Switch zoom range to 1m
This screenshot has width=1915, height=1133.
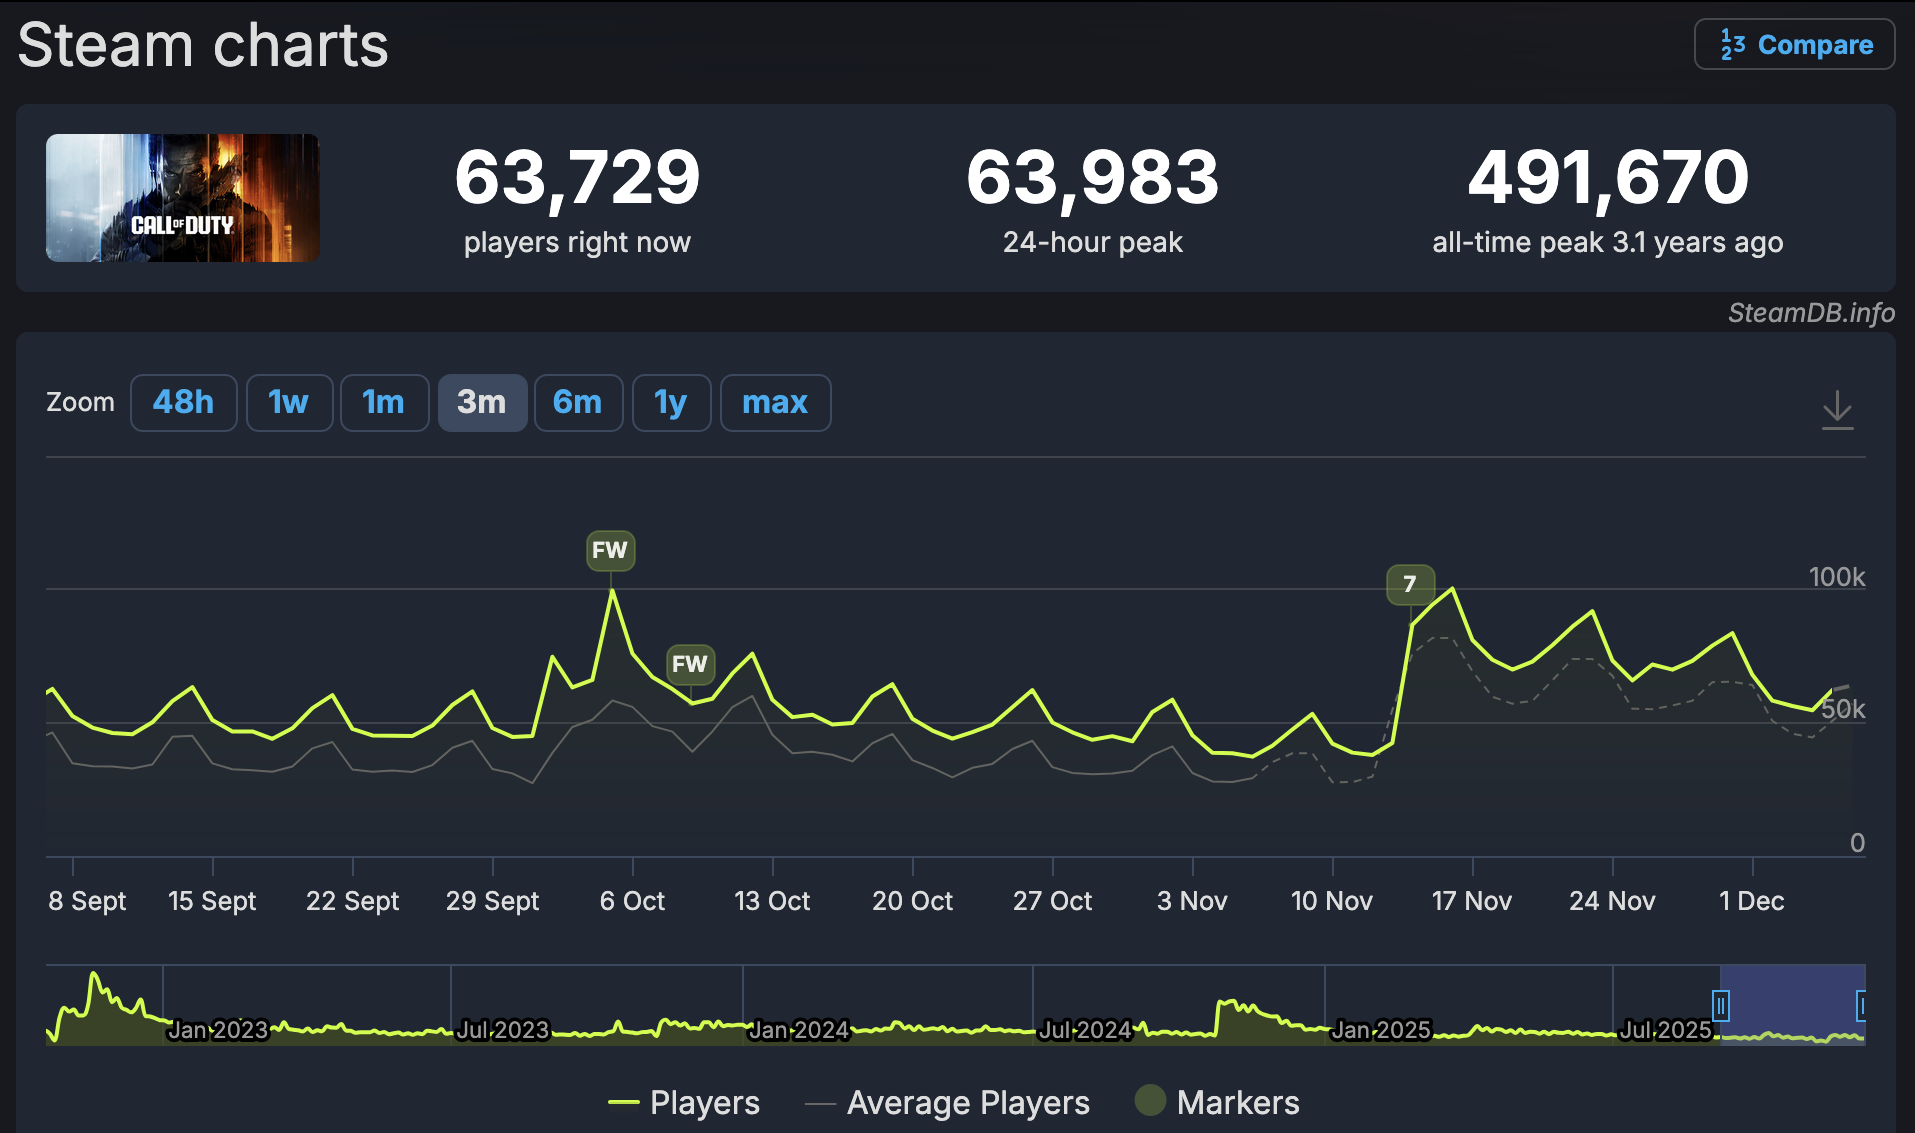coord(384,403)
